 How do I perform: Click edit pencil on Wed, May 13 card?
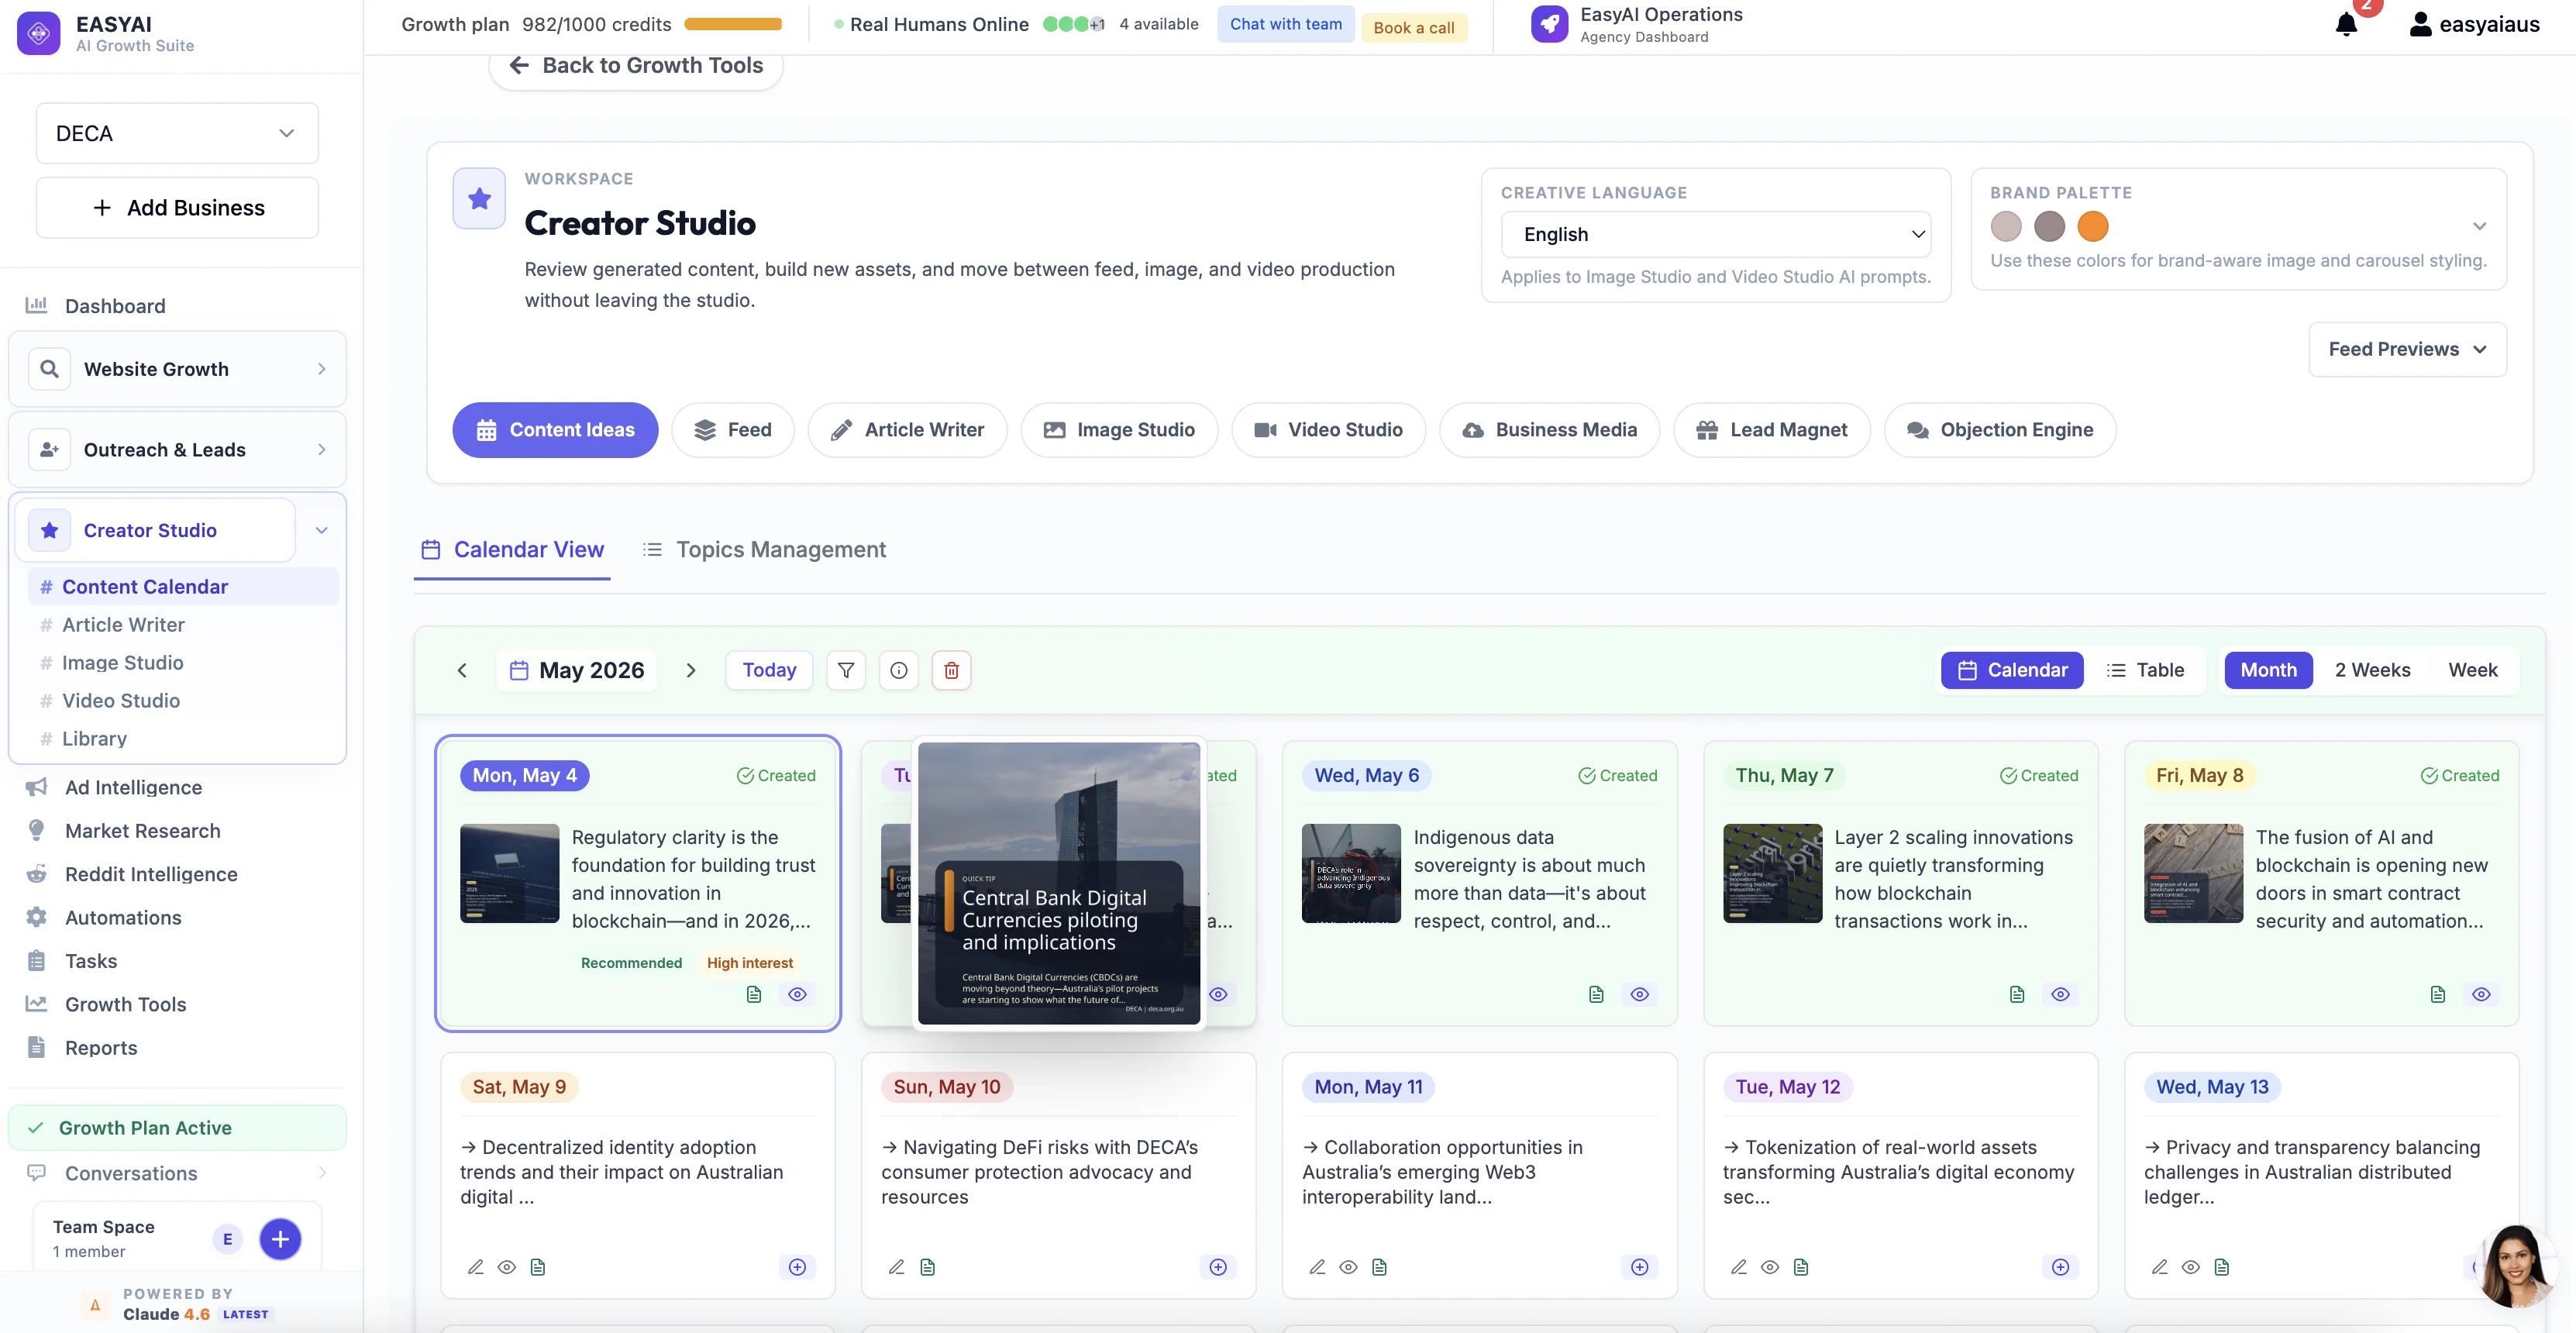point(2160,1267)
